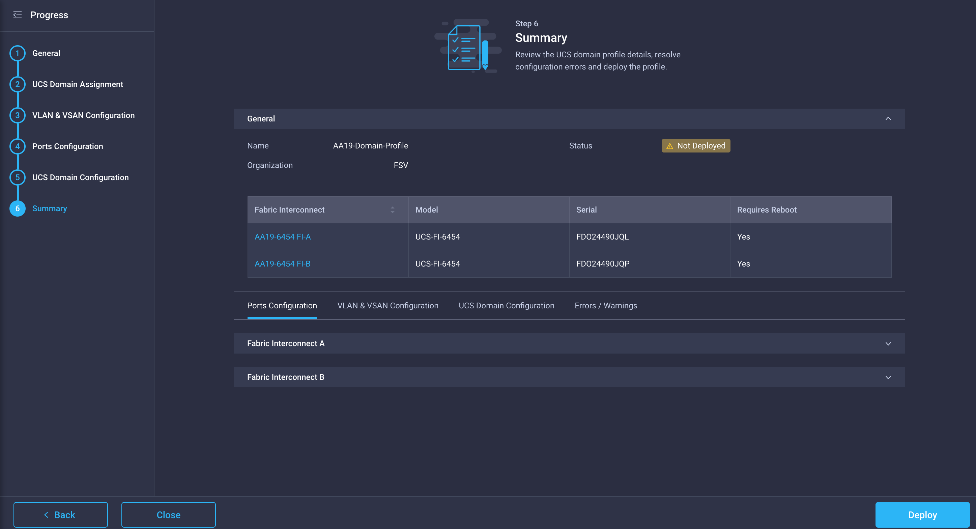Go to Ports Configuration step in sidebar
The height and width of the screenshot is (529, 976).
pyautogui.click(x=68, y=146)
